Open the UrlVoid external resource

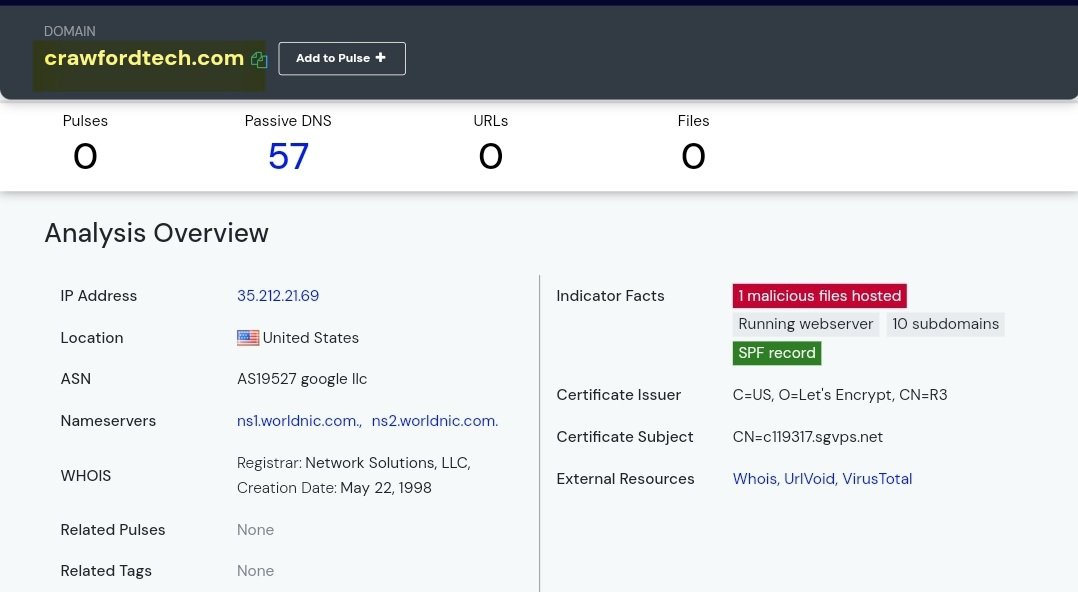[x=809, y=479]
